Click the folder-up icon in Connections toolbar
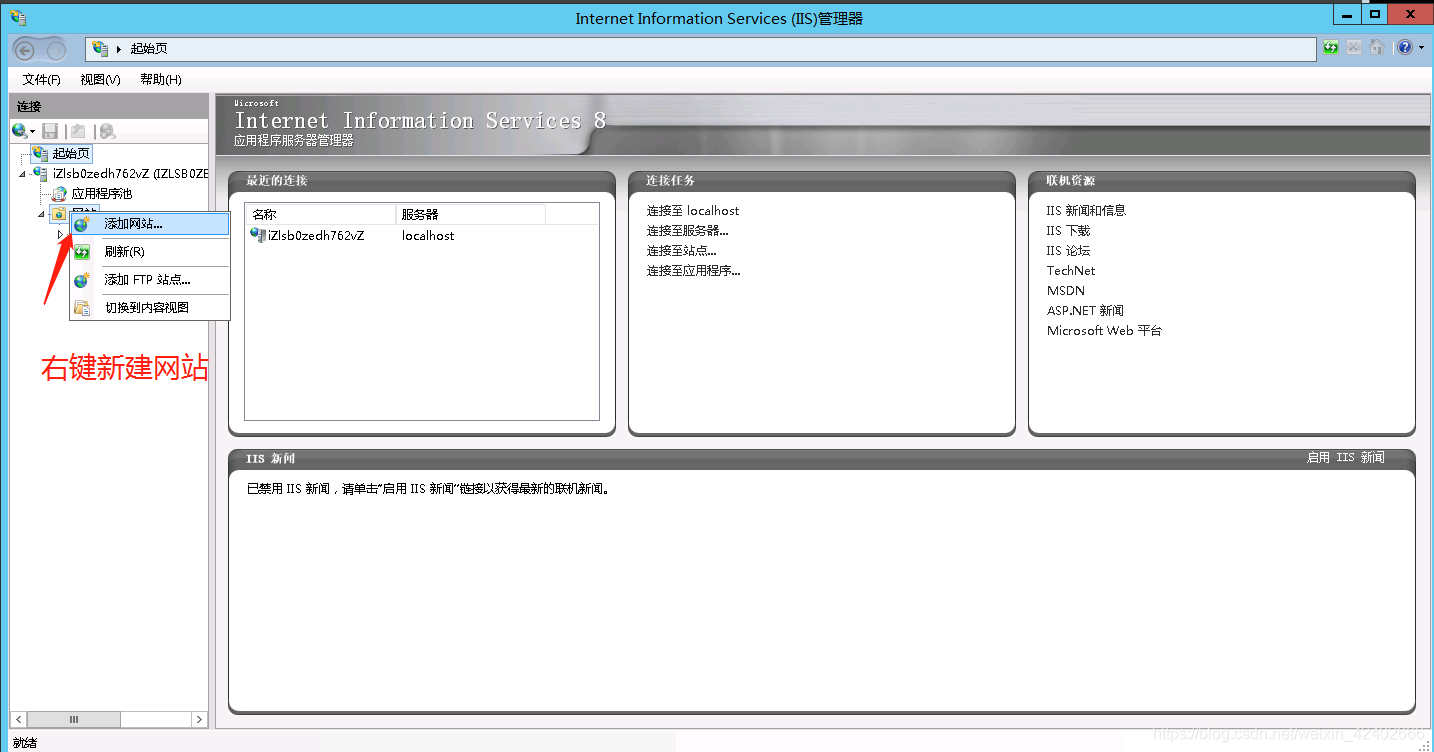The height and width of the screenshot is (752, 1434). click(78, 131)
